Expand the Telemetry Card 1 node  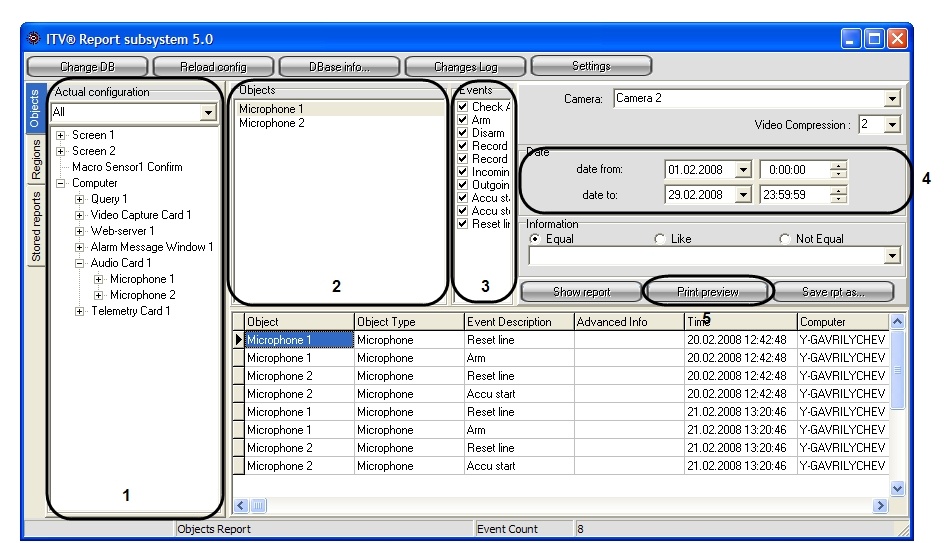(81, 311)
